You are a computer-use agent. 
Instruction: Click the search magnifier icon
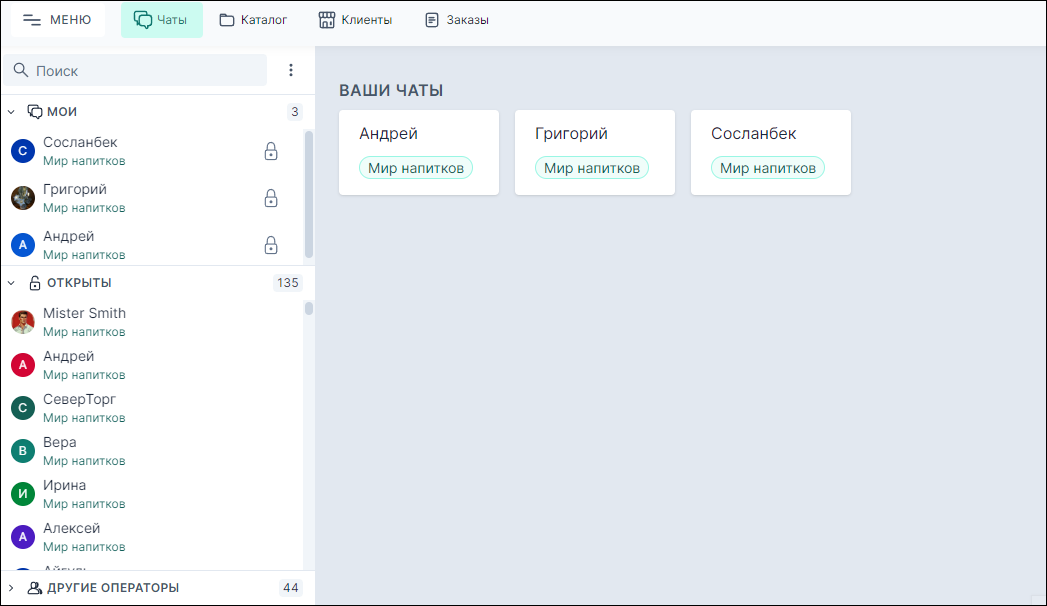[21, 70]
